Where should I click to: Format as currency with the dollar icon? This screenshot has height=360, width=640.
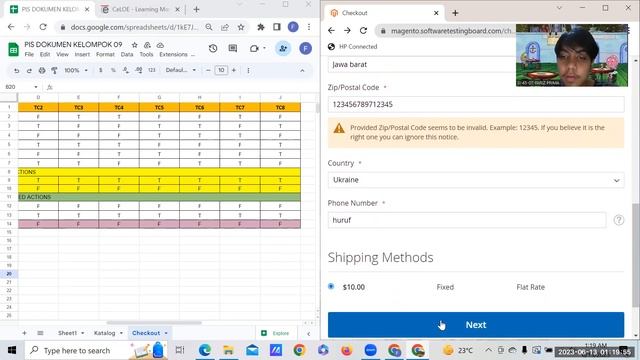pos(100,70)
